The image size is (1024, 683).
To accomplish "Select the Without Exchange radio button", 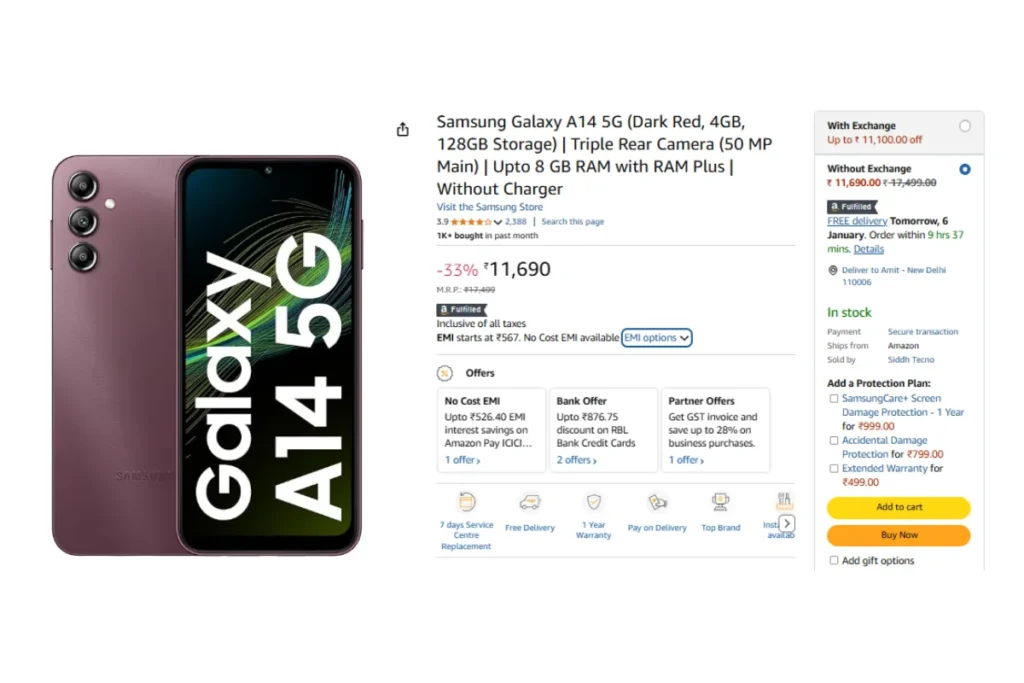I will click(x=965, y=169).
